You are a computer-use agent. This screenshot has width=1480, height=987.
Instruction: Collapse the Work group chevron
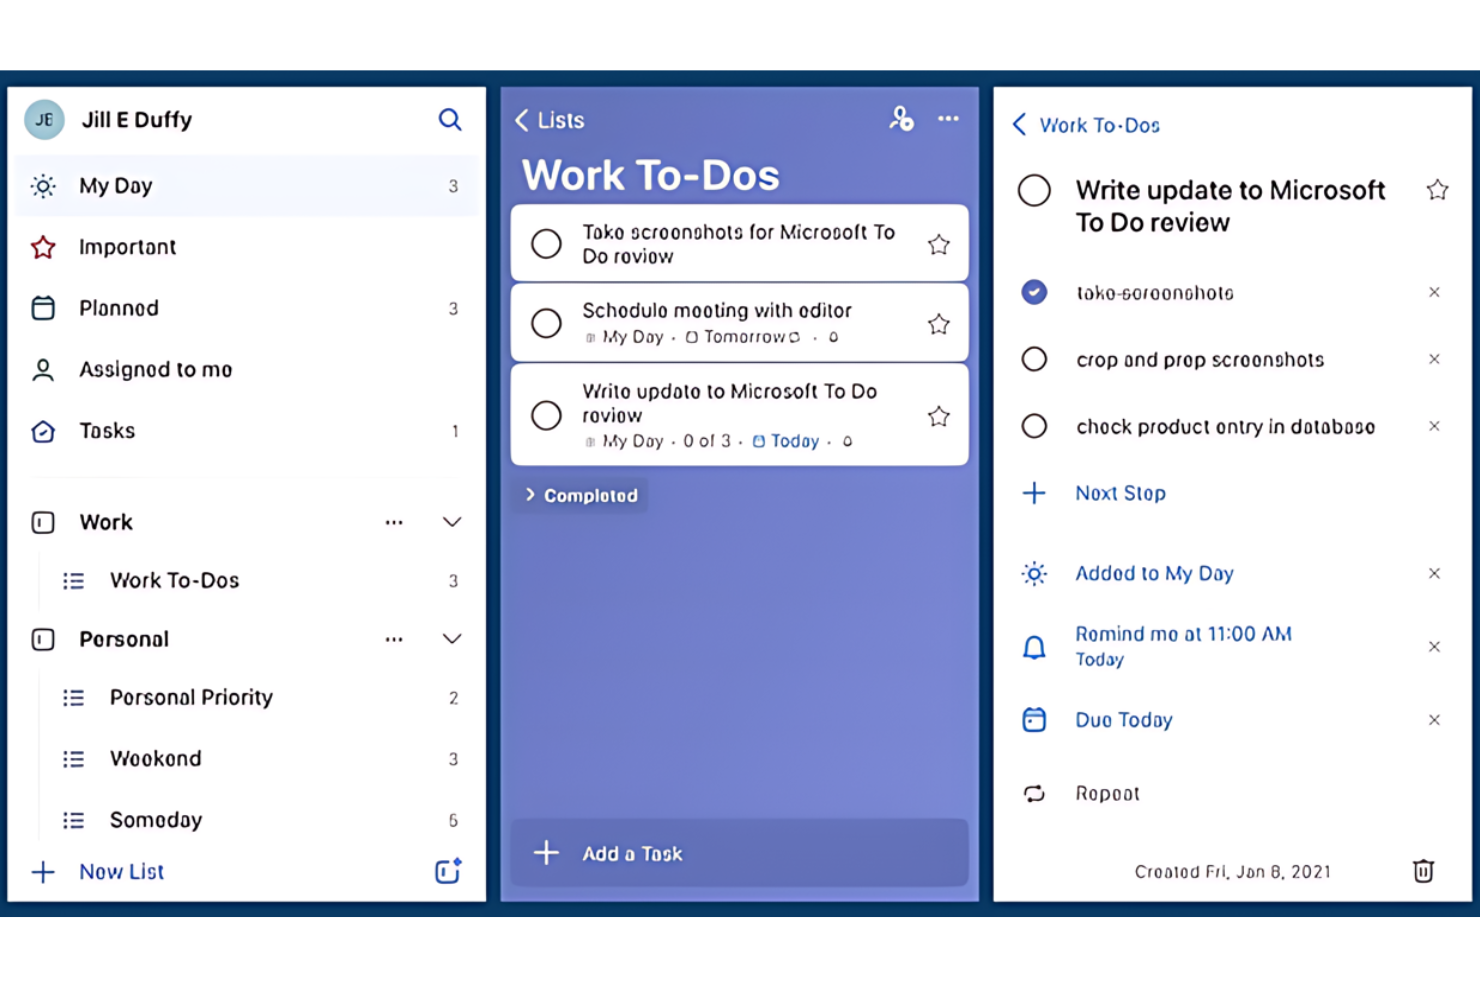click(452, 522)
